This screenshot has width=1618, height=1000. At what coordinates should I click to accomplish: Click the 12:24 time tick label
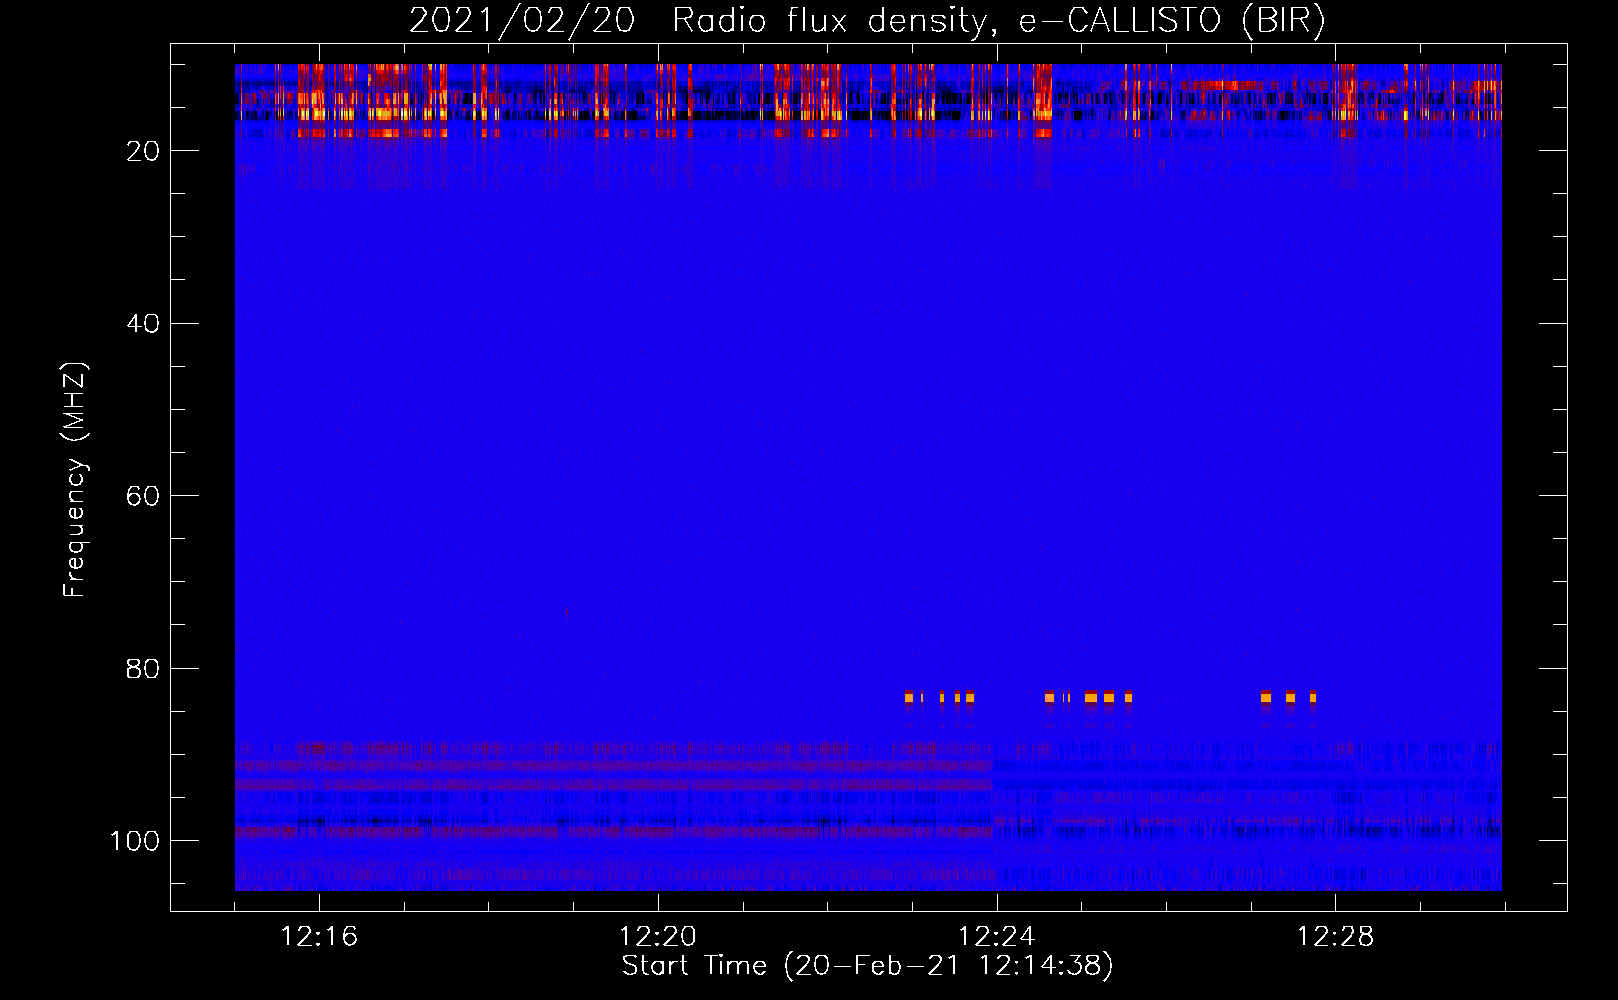[x=997, y=937]
